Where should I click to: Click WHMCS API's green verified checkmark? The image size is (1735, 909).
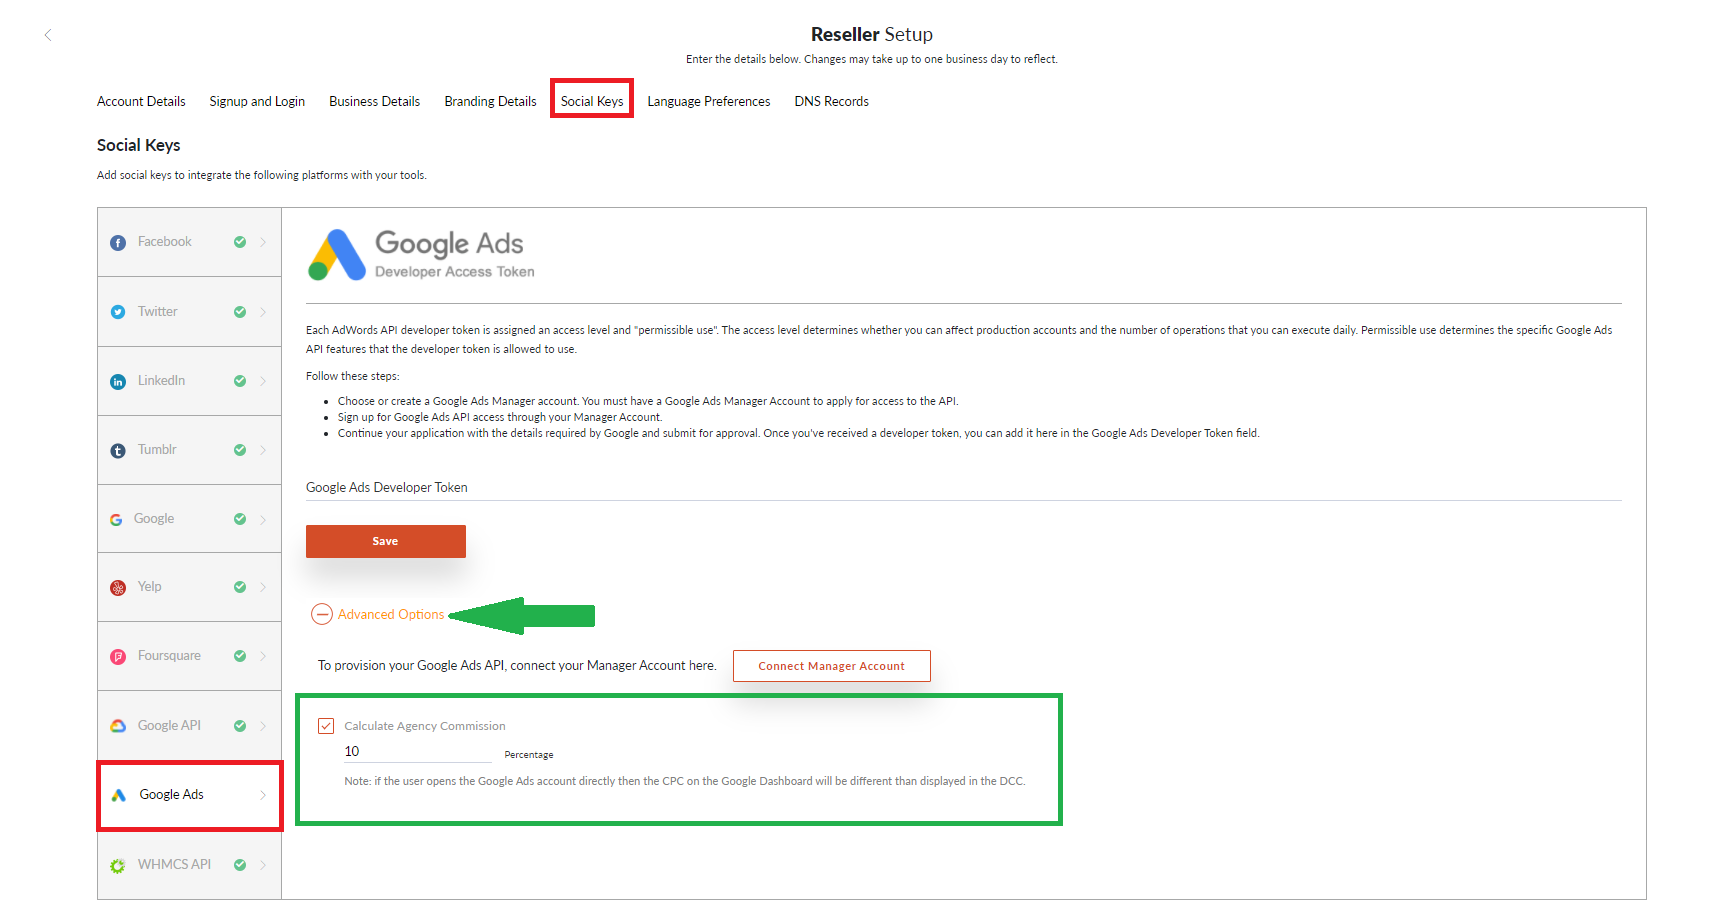click(x=240, y=865)
